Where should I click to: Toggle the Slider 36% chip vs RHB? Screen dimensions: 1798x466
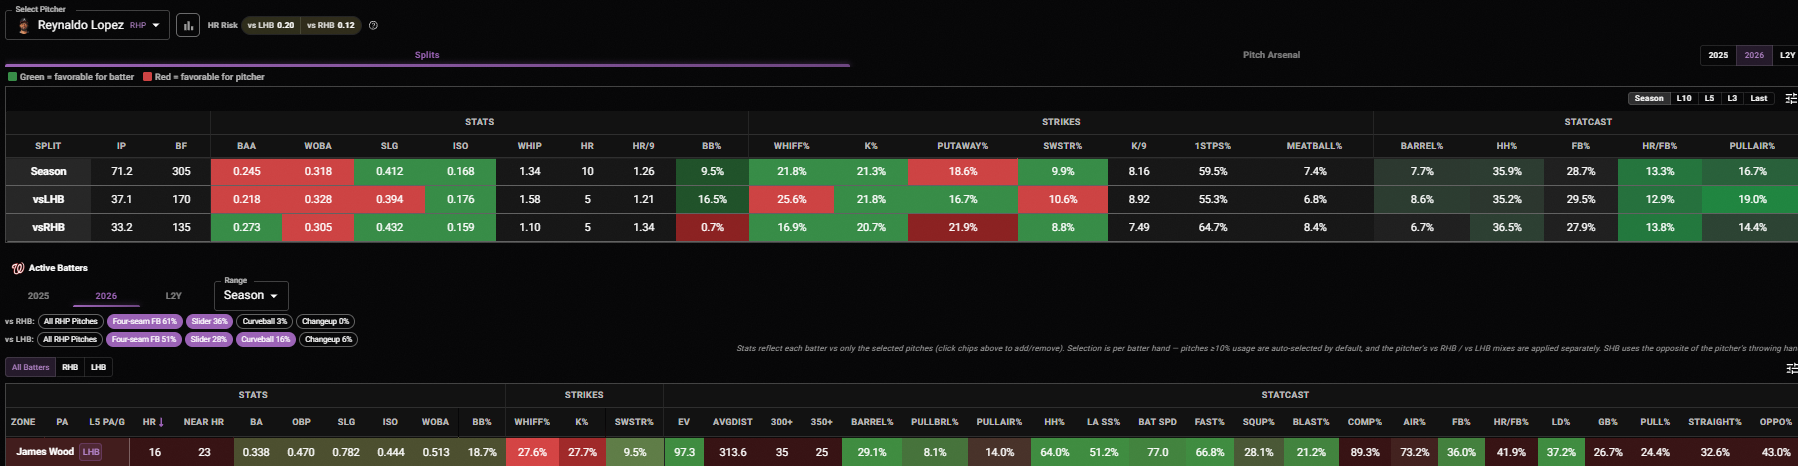pos(209,321)
